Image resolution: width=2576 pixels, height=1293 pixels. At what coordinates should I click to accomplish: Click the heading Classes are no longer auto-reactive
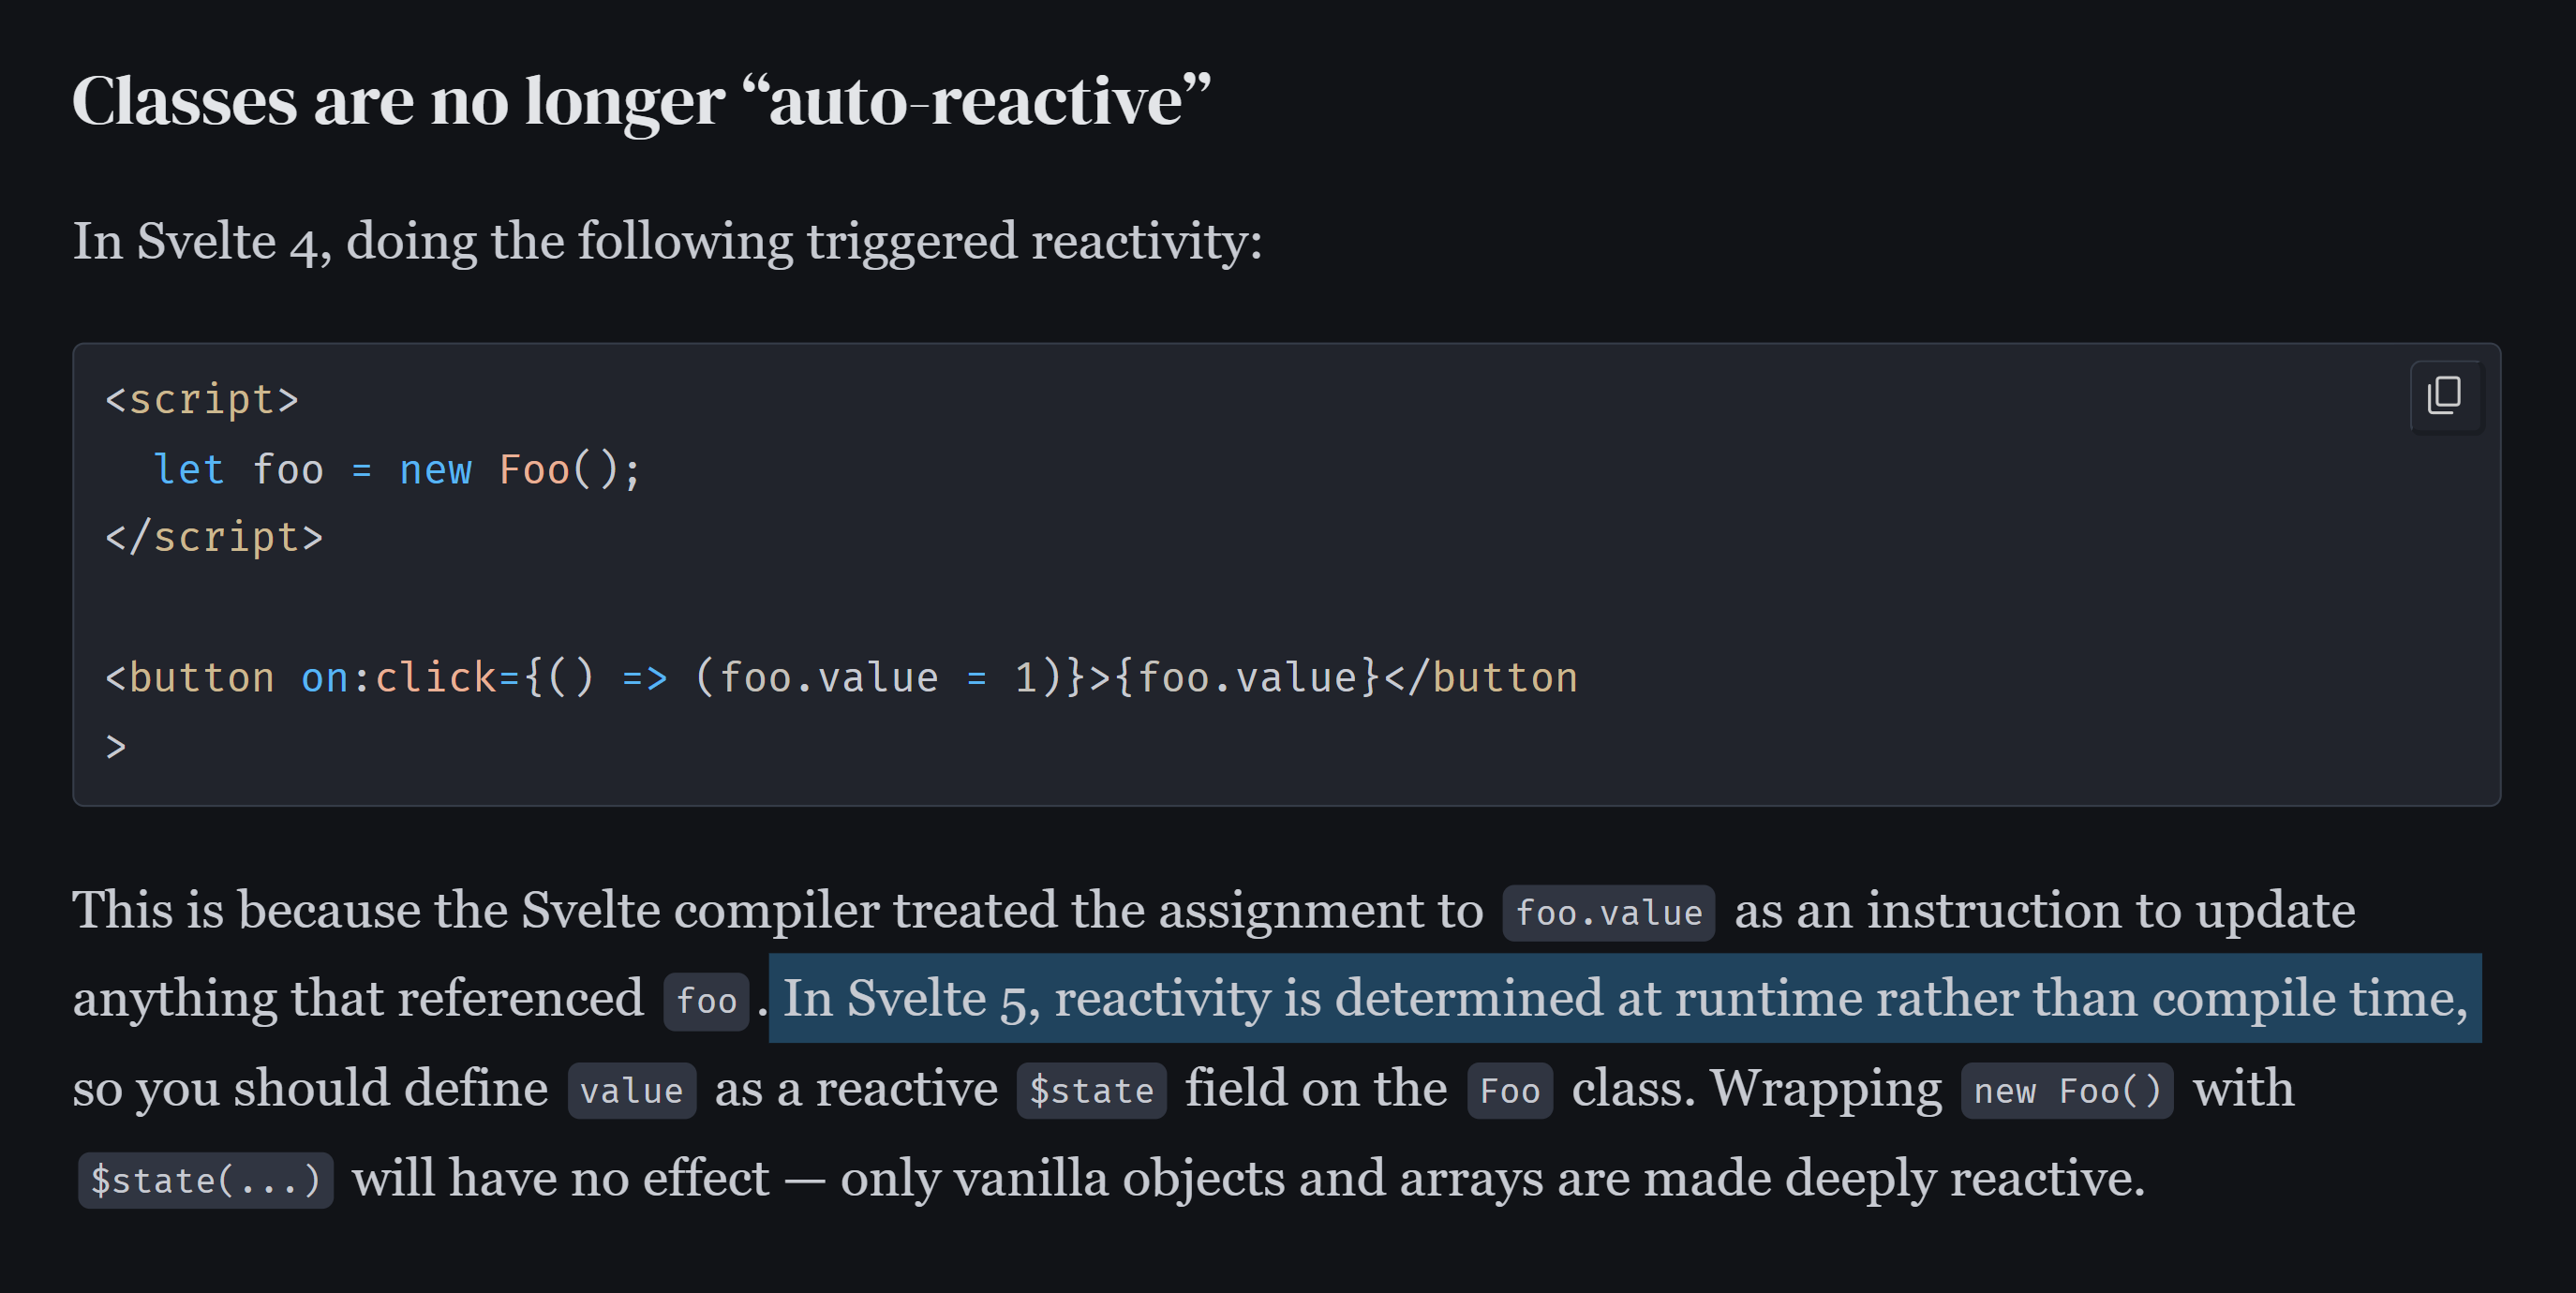tap(641, 101)
